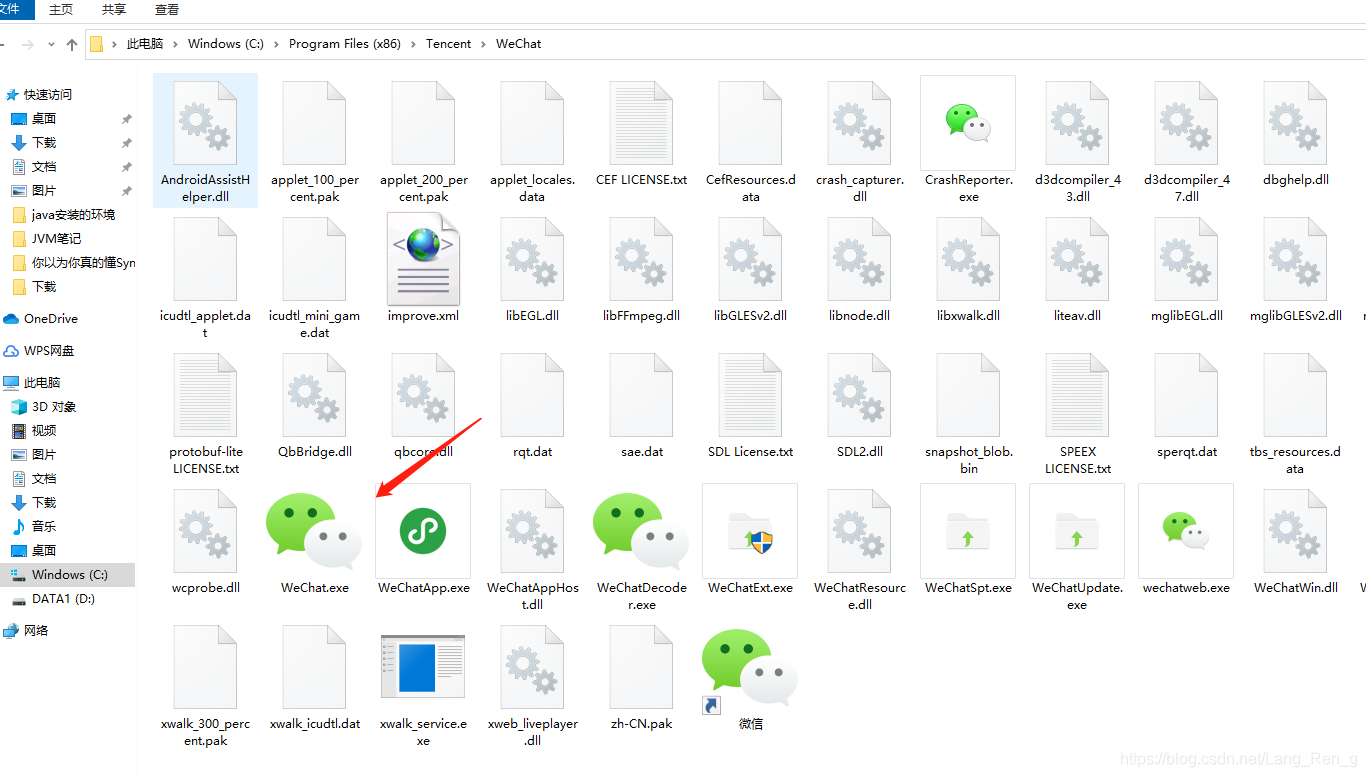Select the AndroidAssistHelper.dll file
Viewport: 1366px width, 777px height.
pos(205,140)
